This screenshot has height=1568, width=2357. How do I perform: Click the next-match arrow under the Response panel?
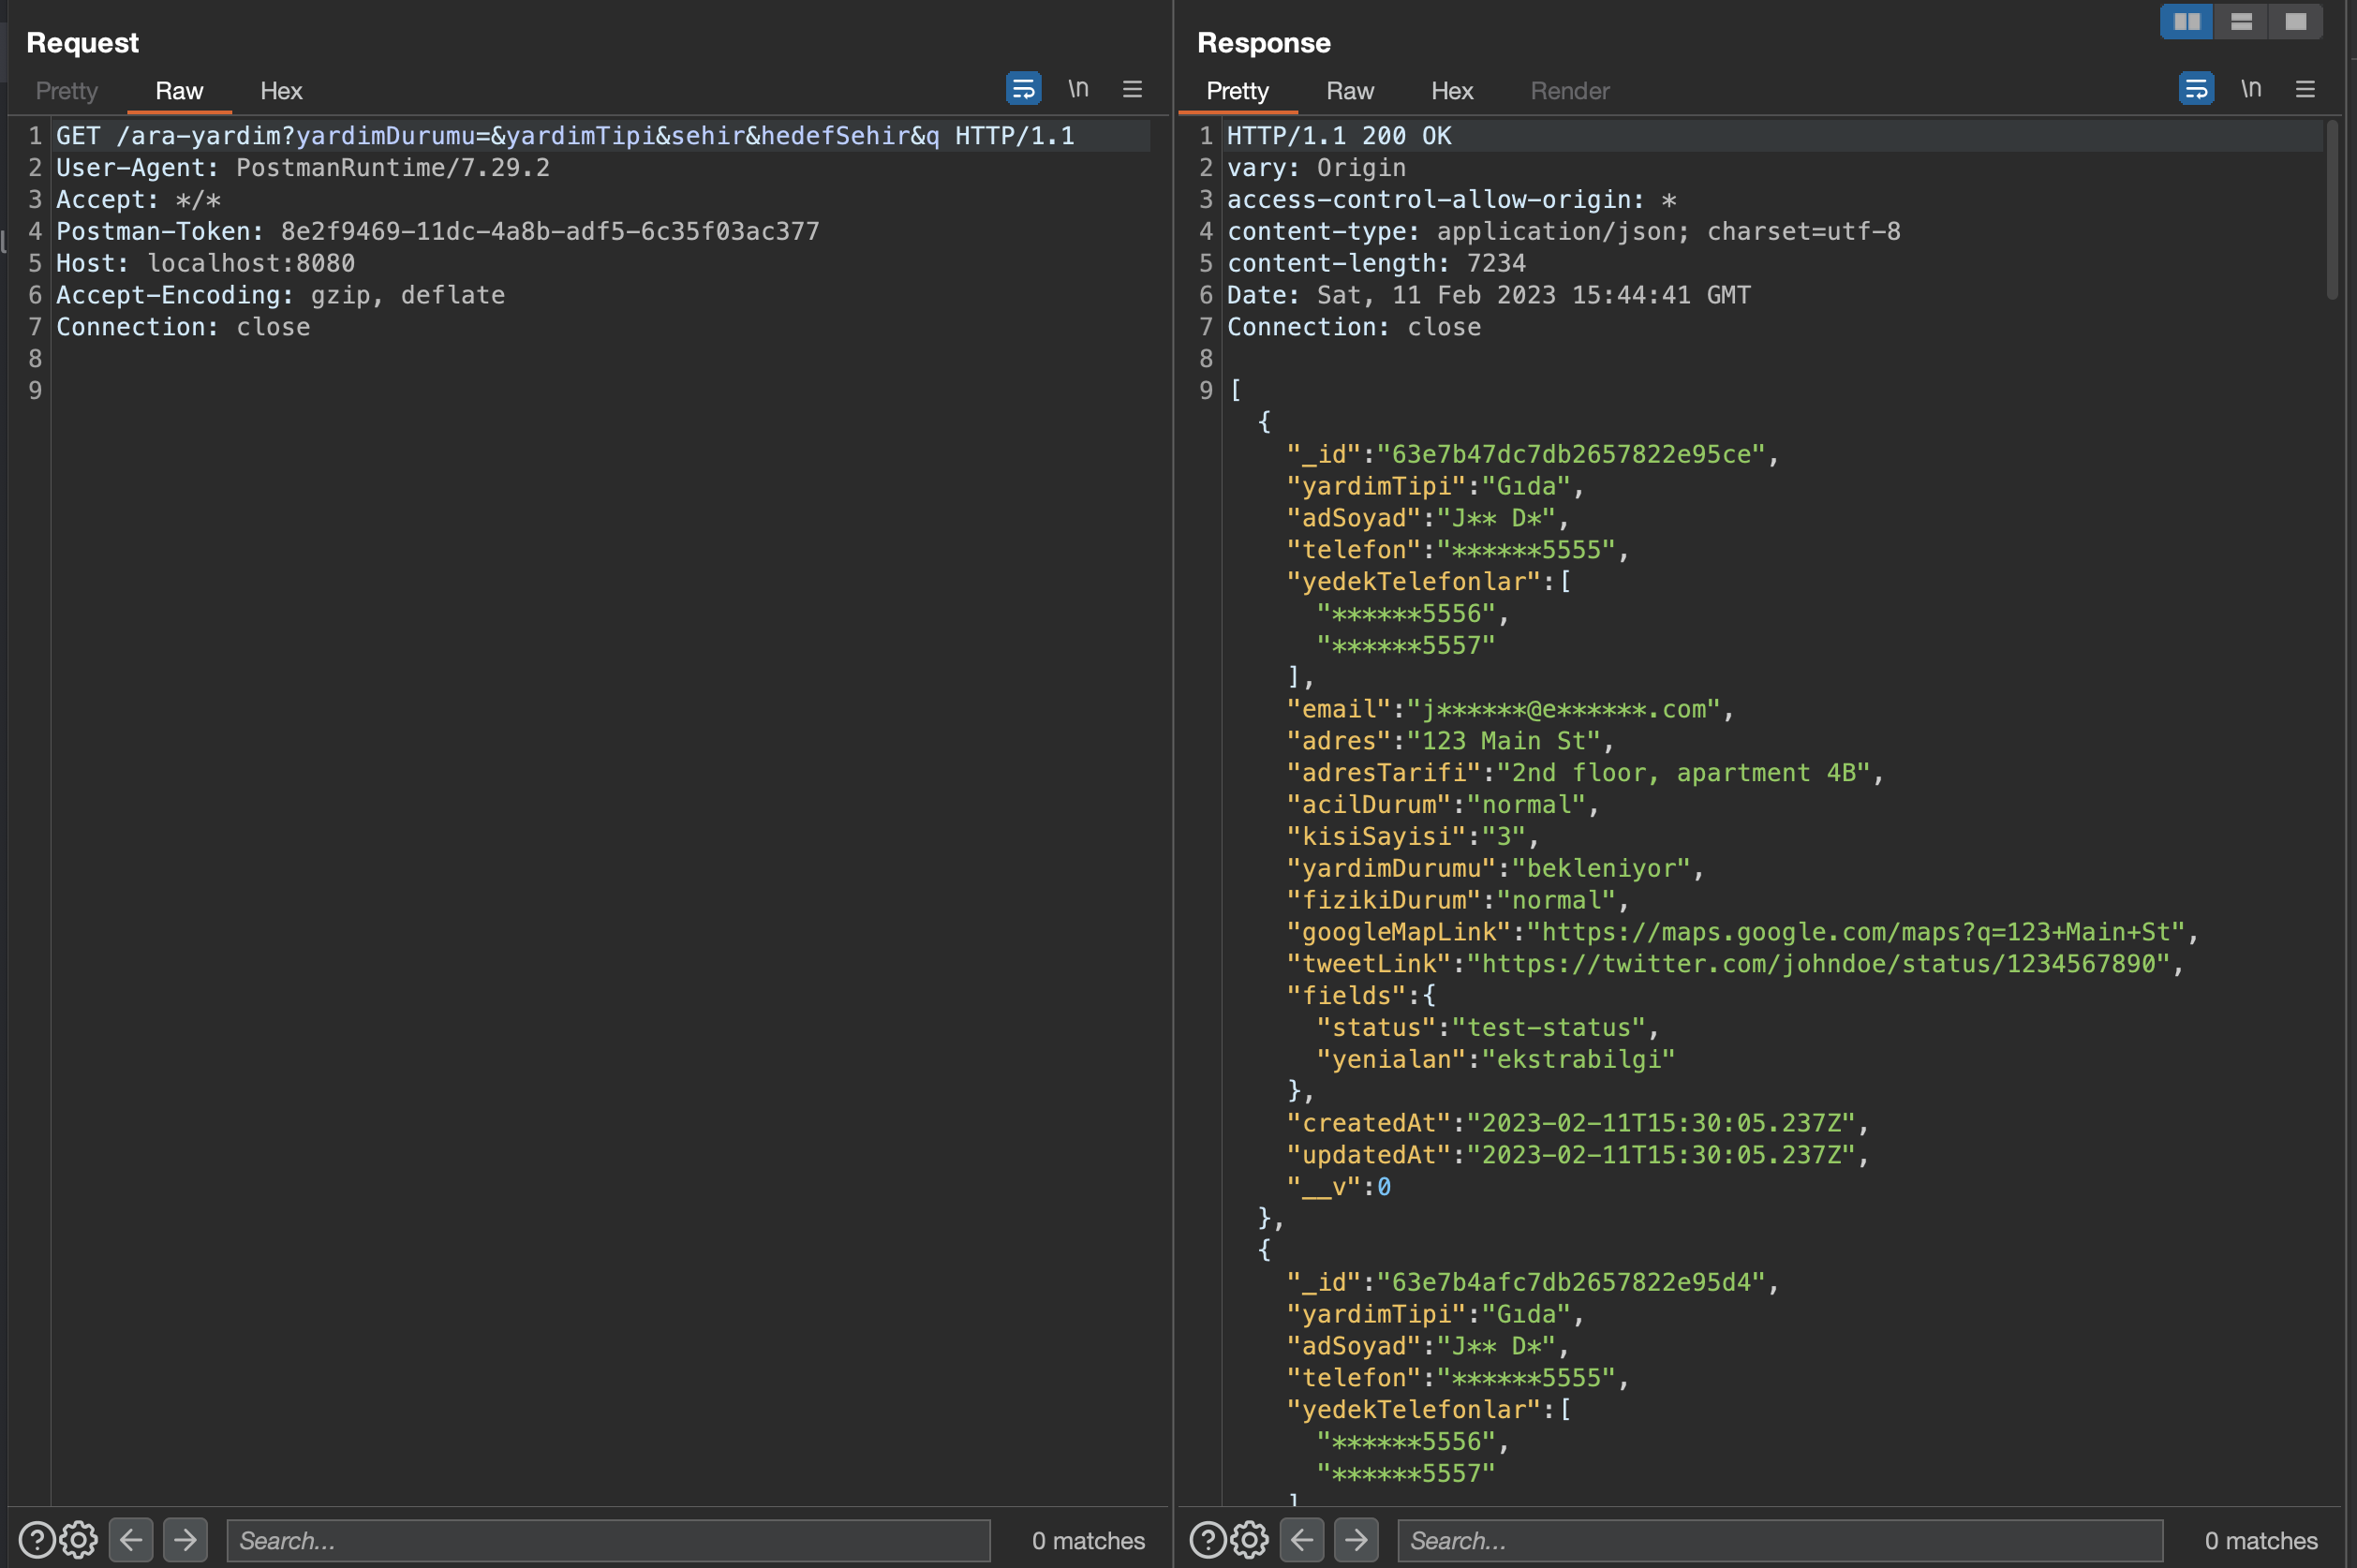click(x=1356, y=1540)
